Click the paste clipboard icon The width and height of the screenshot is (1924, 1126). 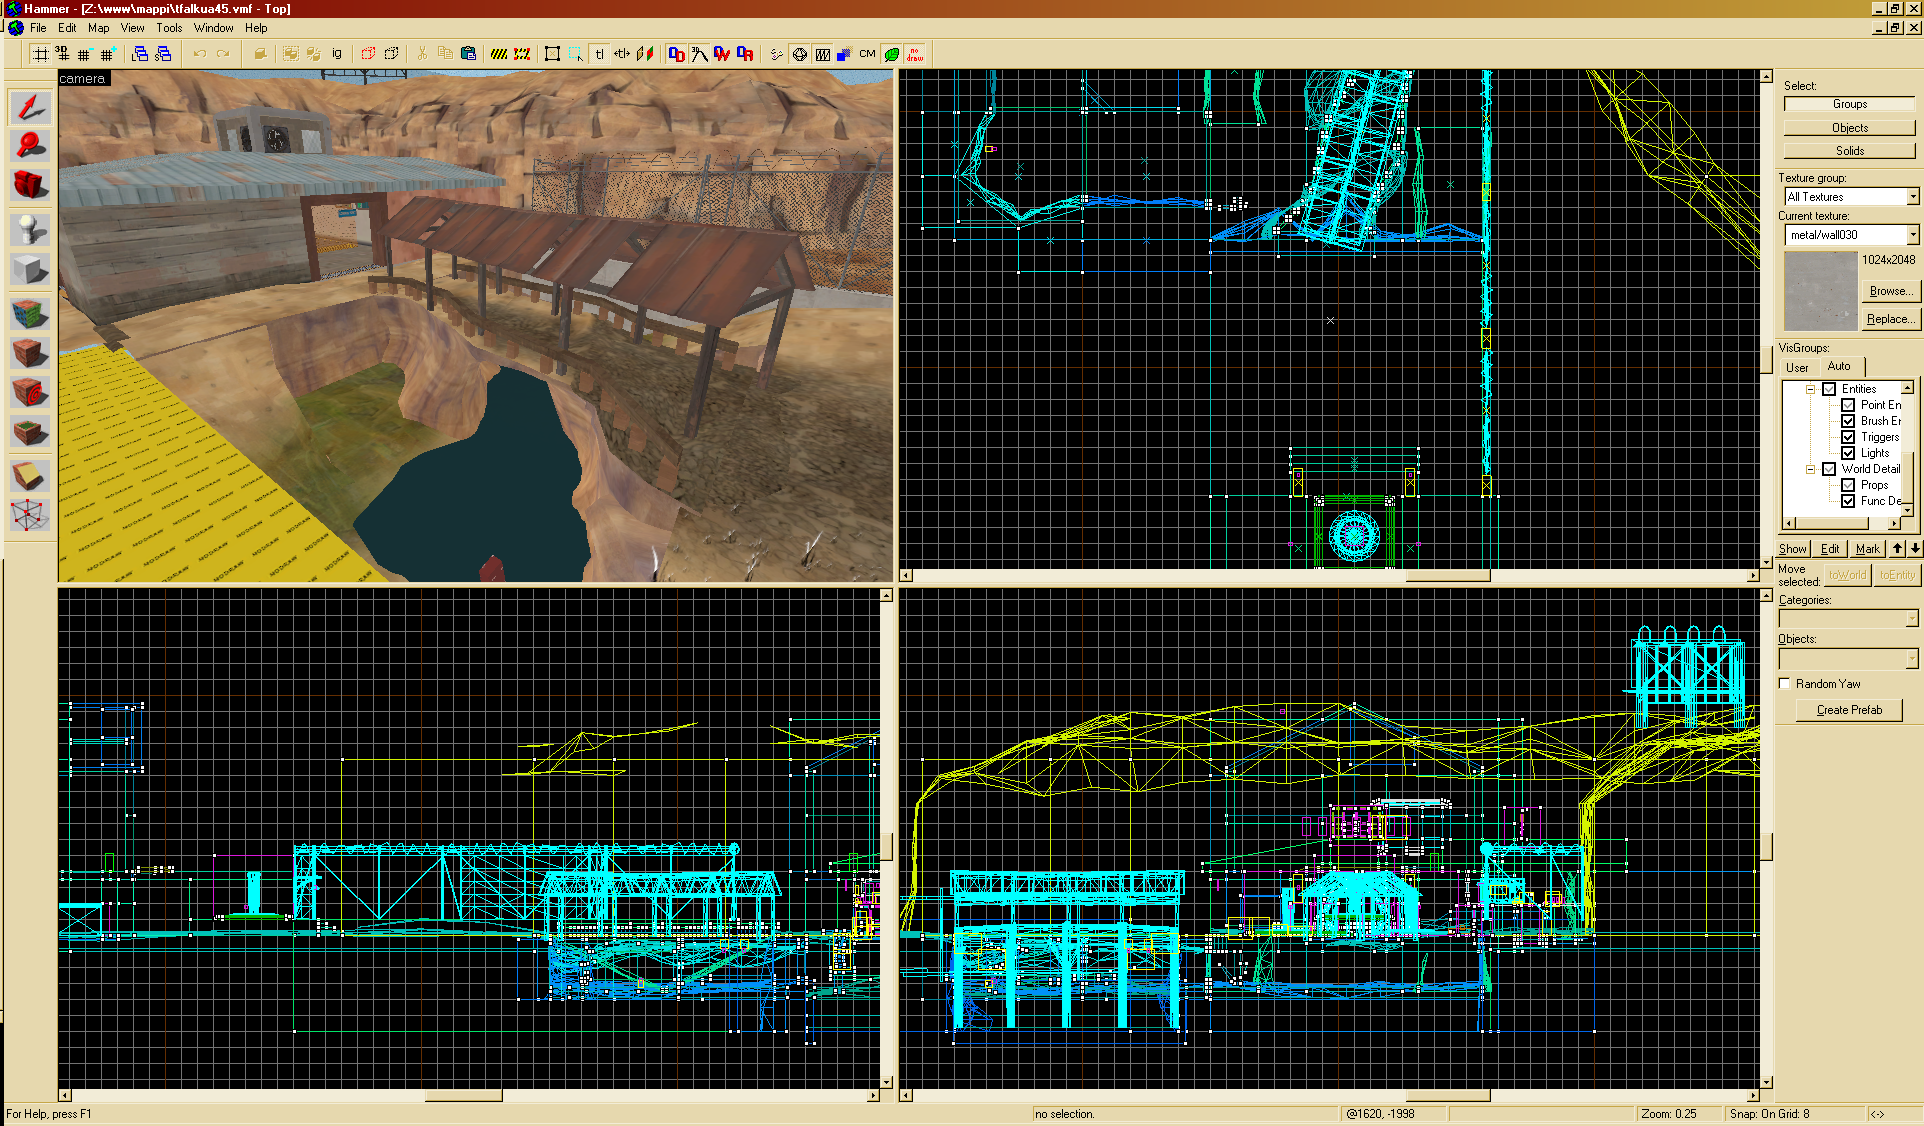468,54
